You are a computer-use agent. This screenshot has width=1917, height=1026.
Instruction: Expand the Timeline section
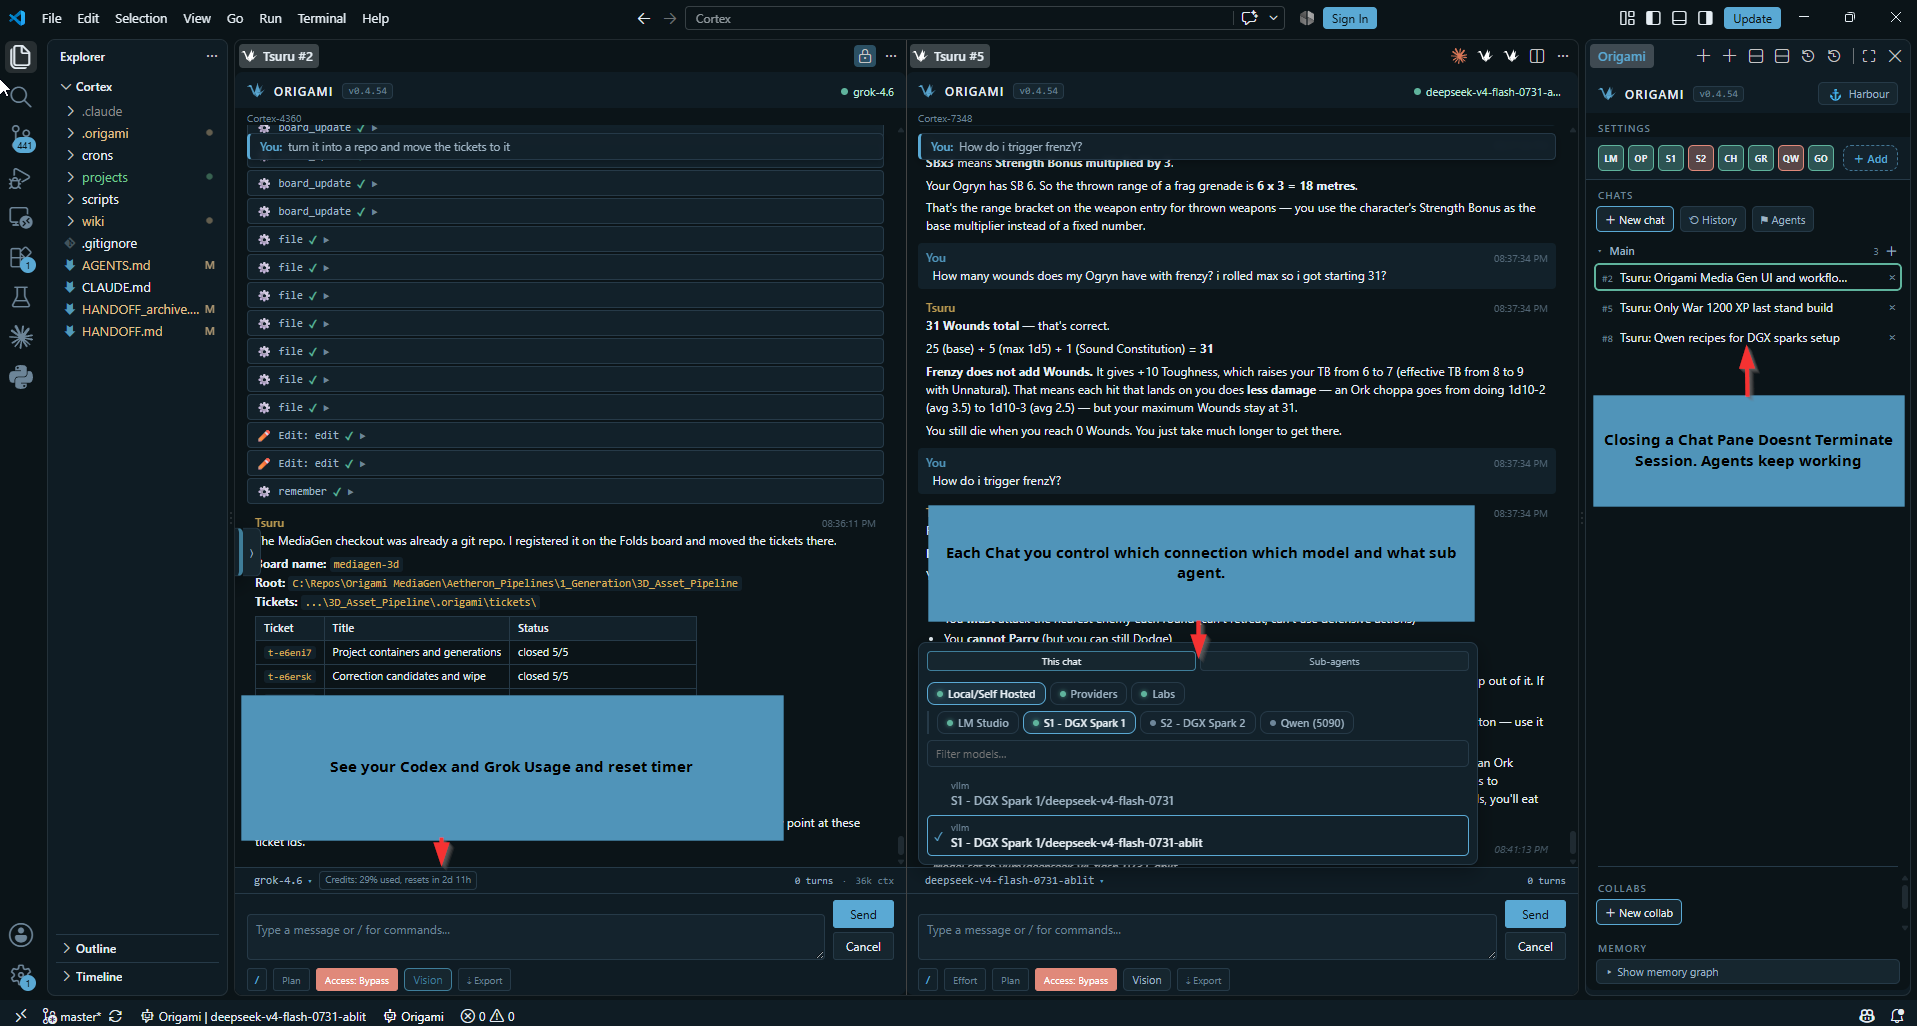tap(99, 976)
